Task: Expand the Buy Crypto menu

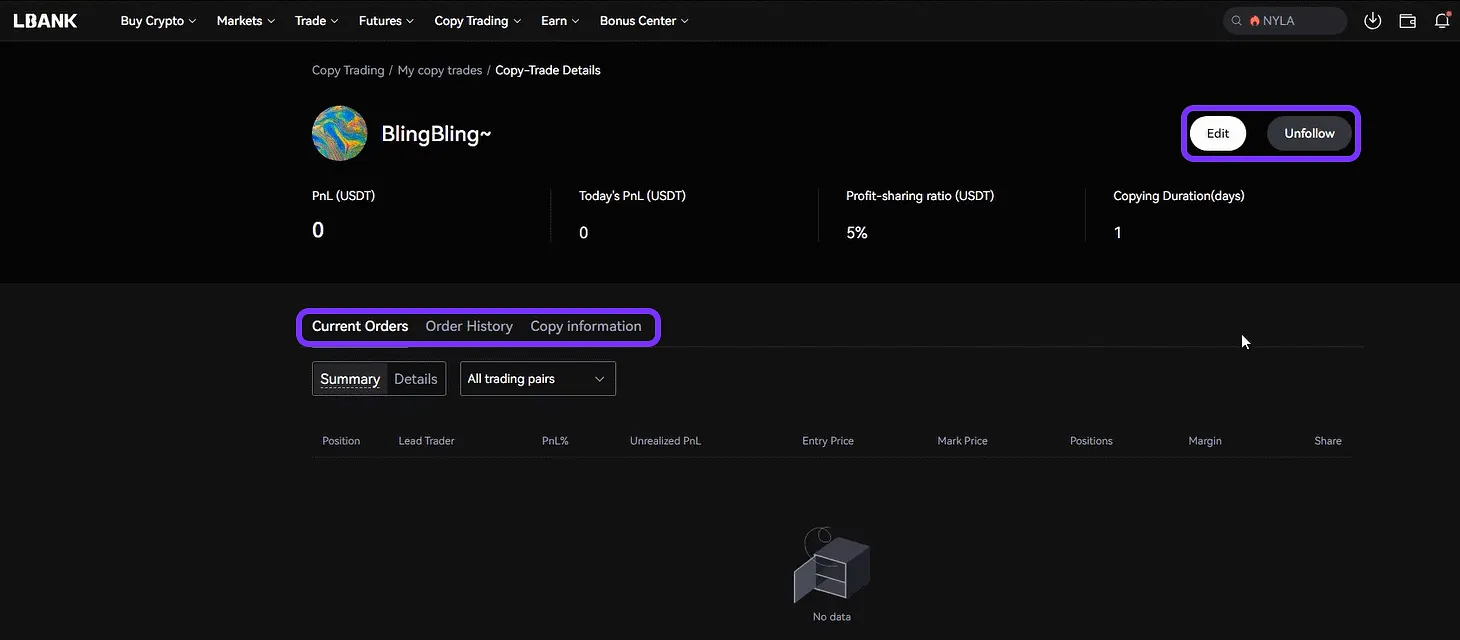Action: click(158, 20)
